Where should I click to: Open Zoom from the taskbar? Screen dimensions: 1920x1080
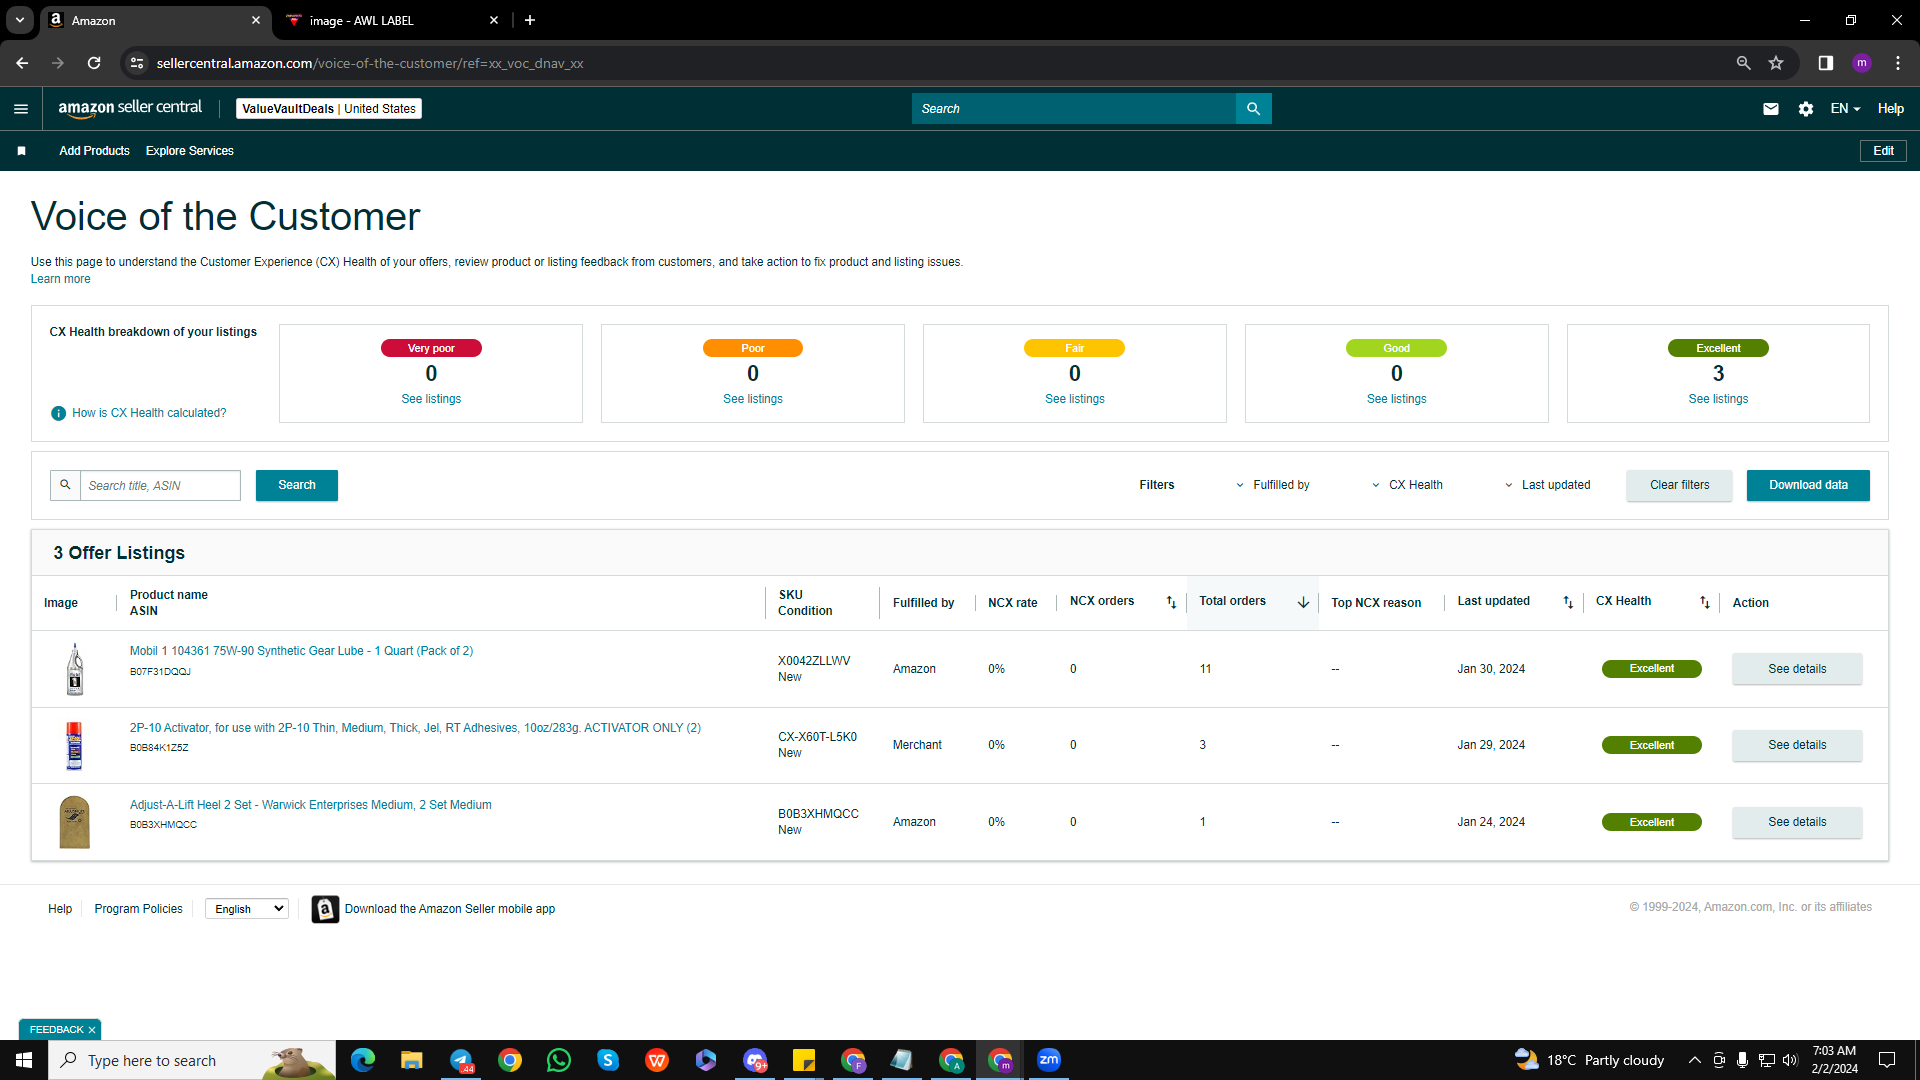tap(1049, 1060)
